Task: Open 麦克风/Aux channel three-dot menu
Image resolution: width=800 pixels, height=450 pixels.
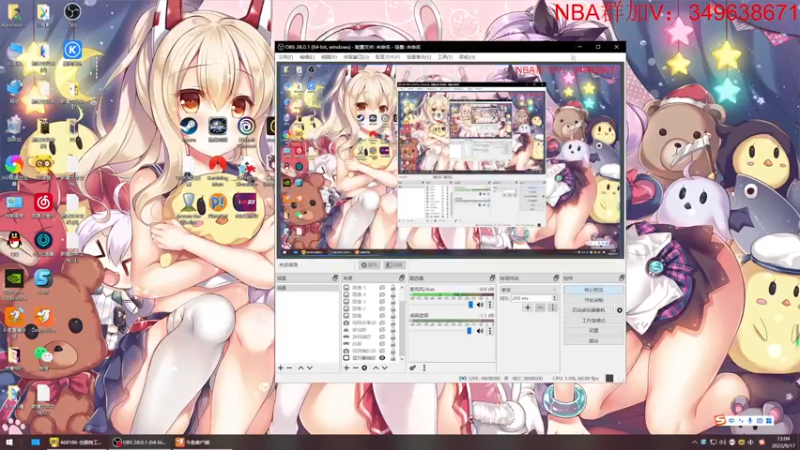Action: 490,305
